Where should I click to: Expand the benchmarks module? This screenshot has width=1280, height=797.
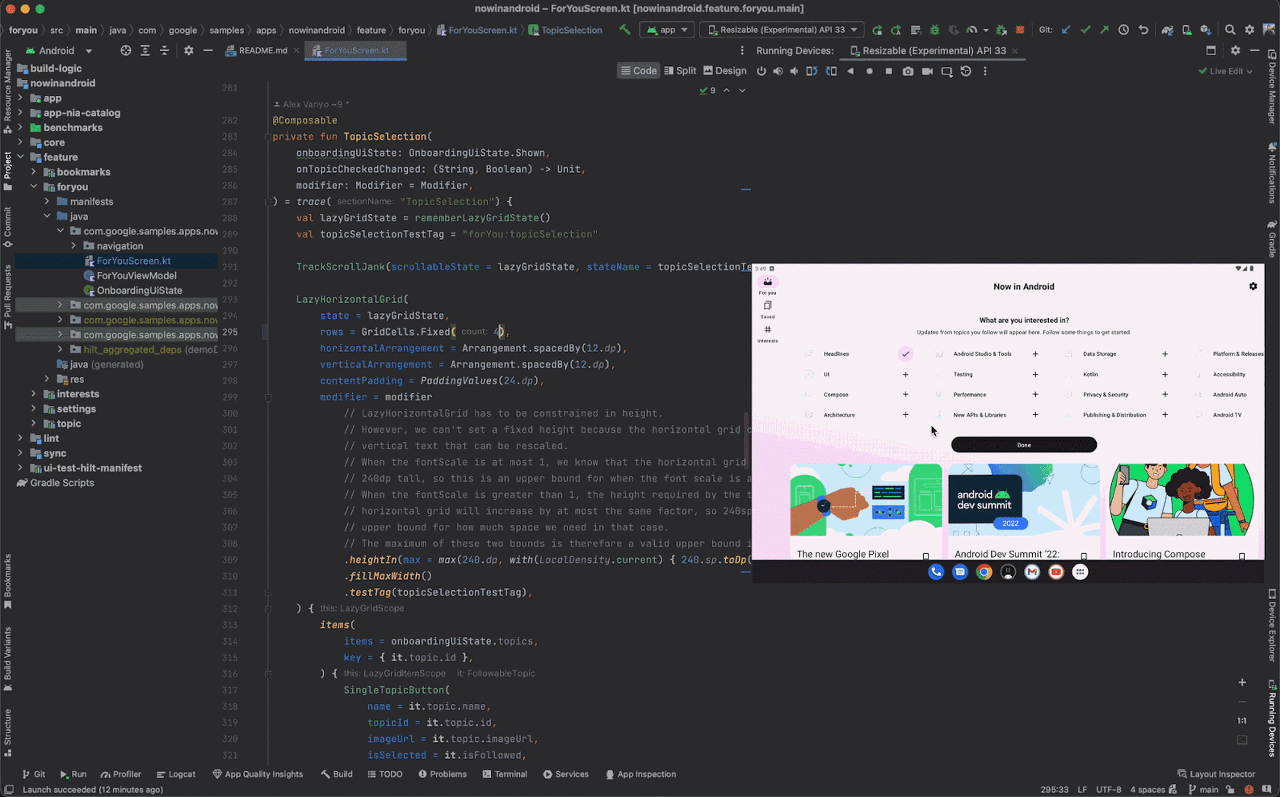coord(20,128)
